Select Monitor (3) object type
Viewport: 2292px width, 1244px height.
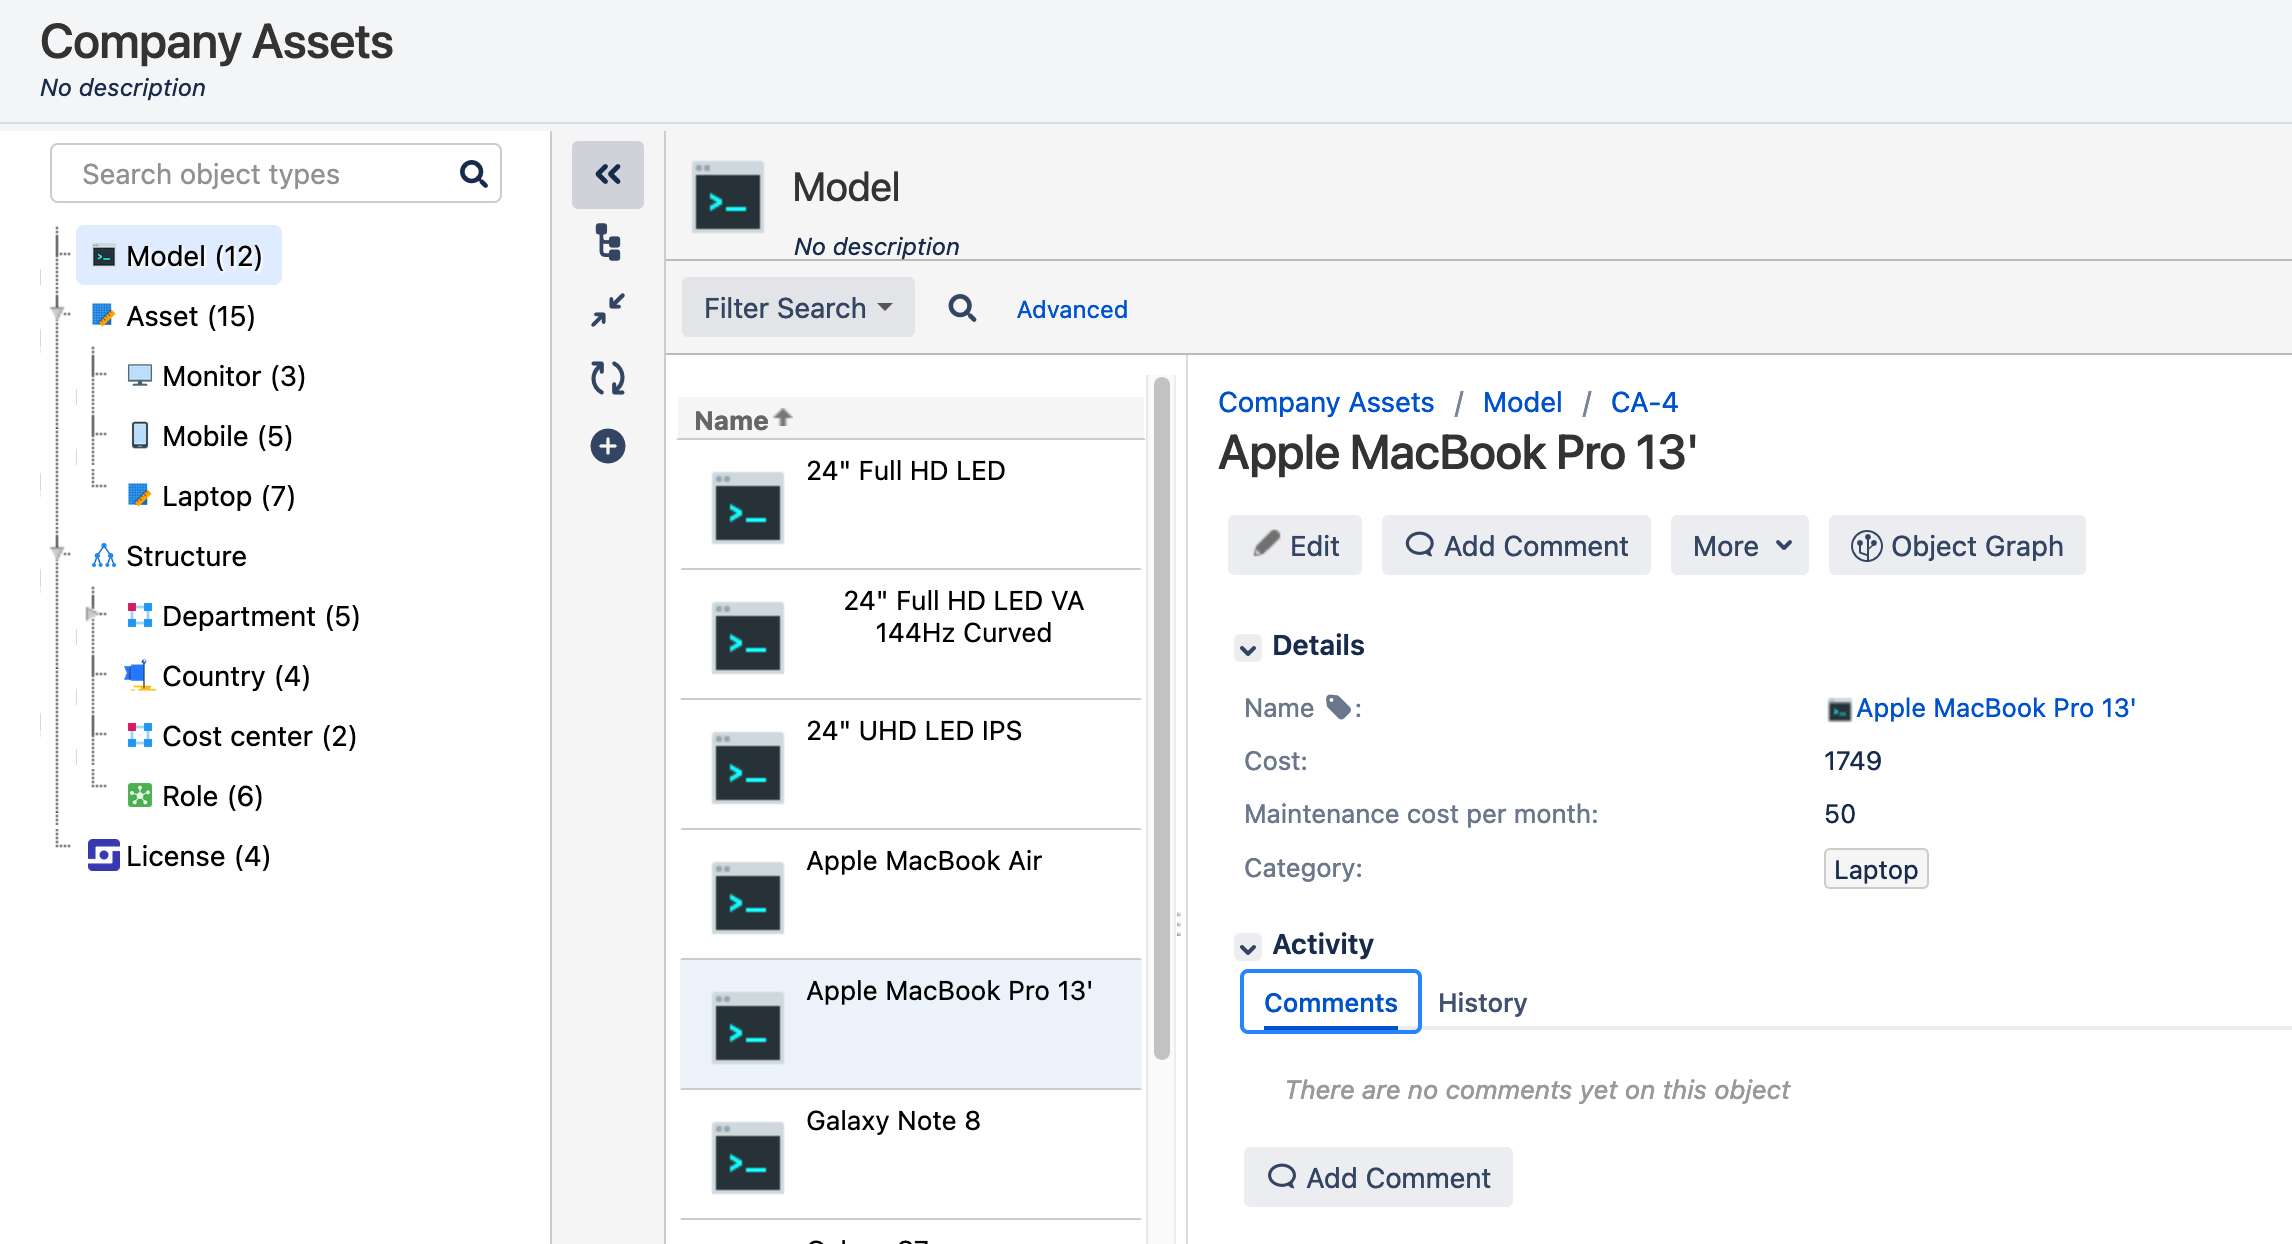coord(234,376)
